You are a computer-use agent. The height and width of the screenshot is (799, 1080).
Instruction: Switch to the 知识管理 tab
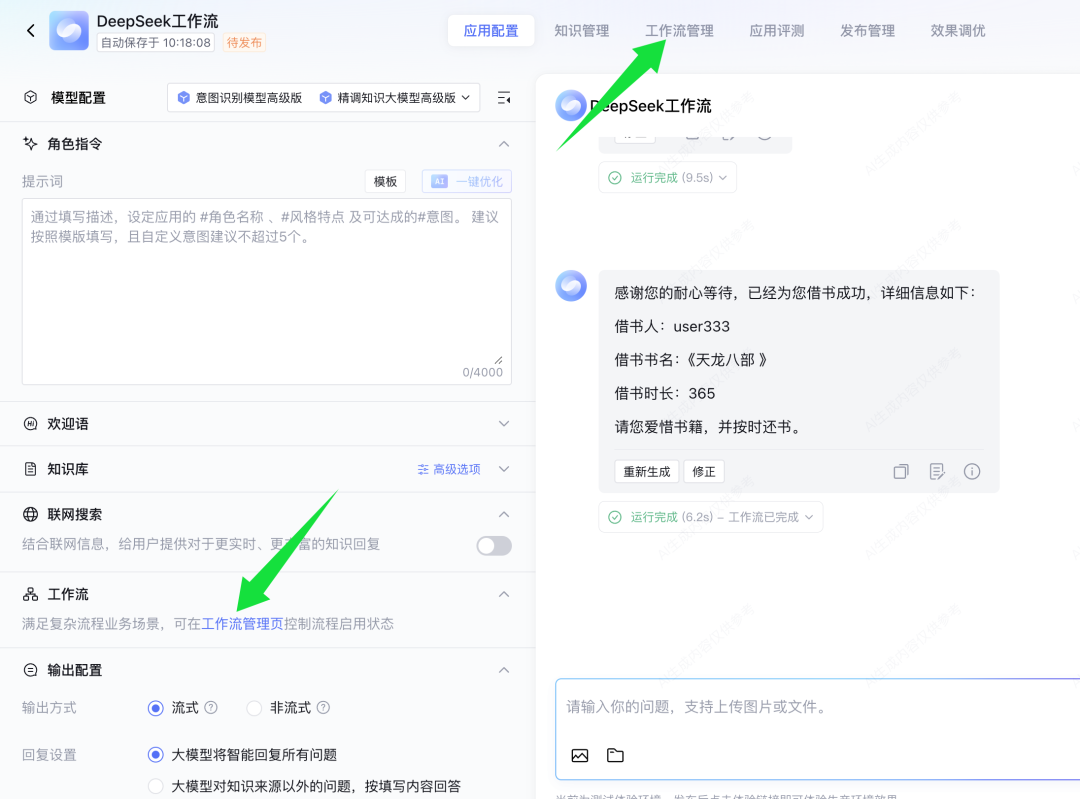[582, 31]
